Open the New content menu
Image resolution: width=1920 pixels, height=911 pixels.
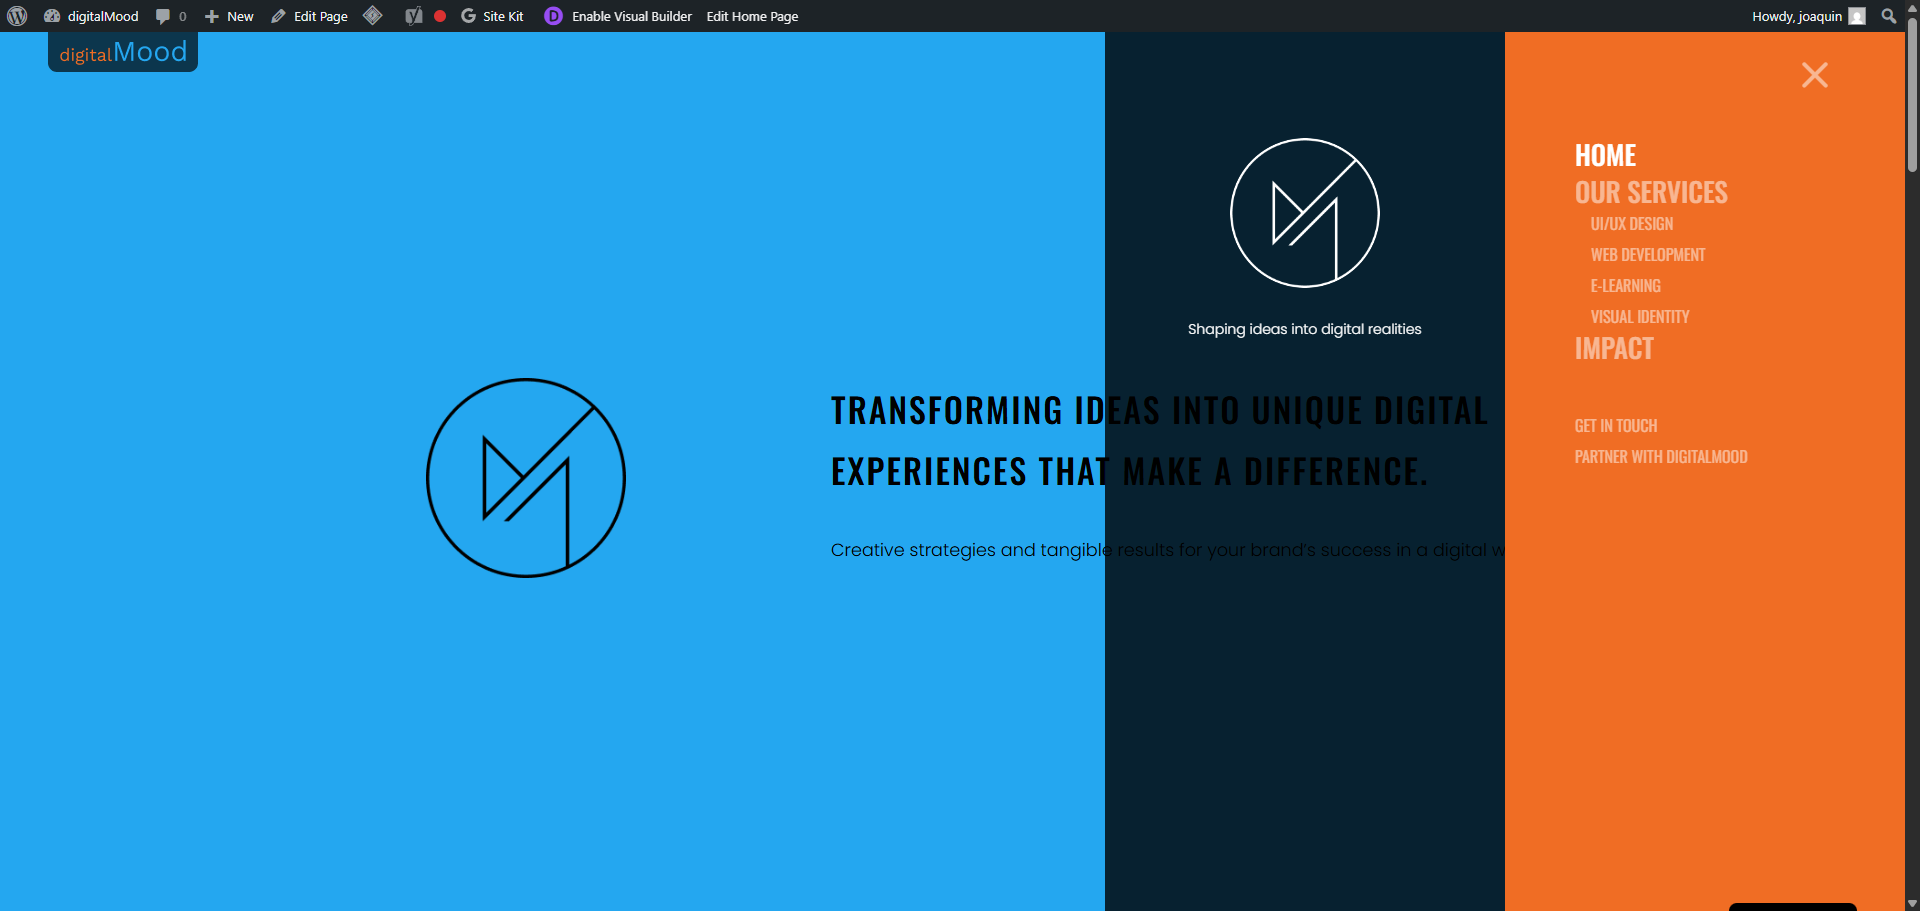coord(229,16)
